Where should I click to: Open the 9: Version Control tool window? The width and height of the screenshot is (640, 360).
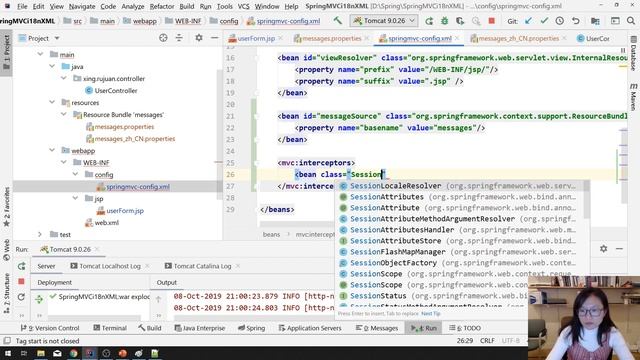(50, 328)
